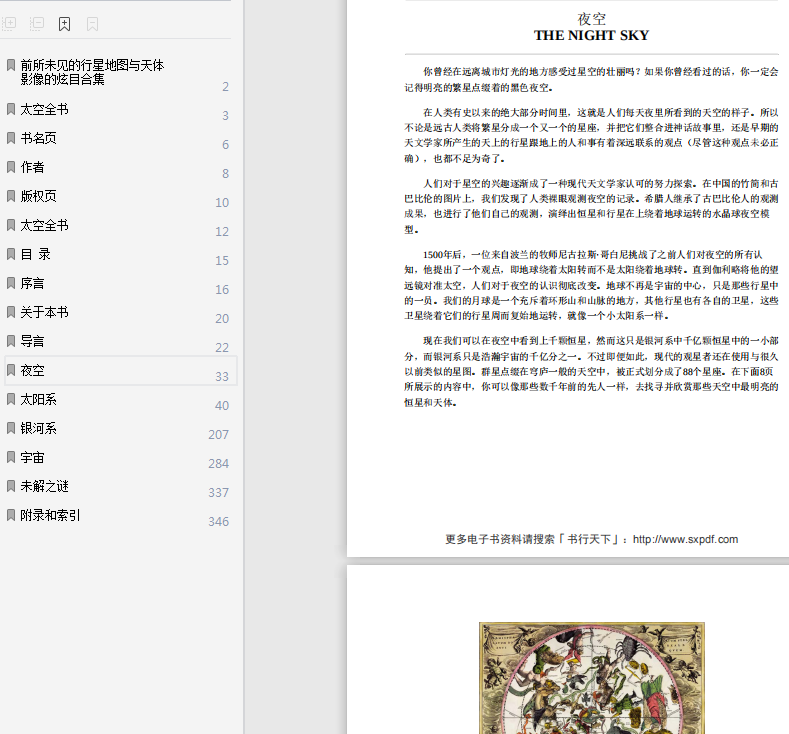Click the antique star chart image
Image resolution: width=789 pixels, height=734 pixels.
click(x=592, y=678)
